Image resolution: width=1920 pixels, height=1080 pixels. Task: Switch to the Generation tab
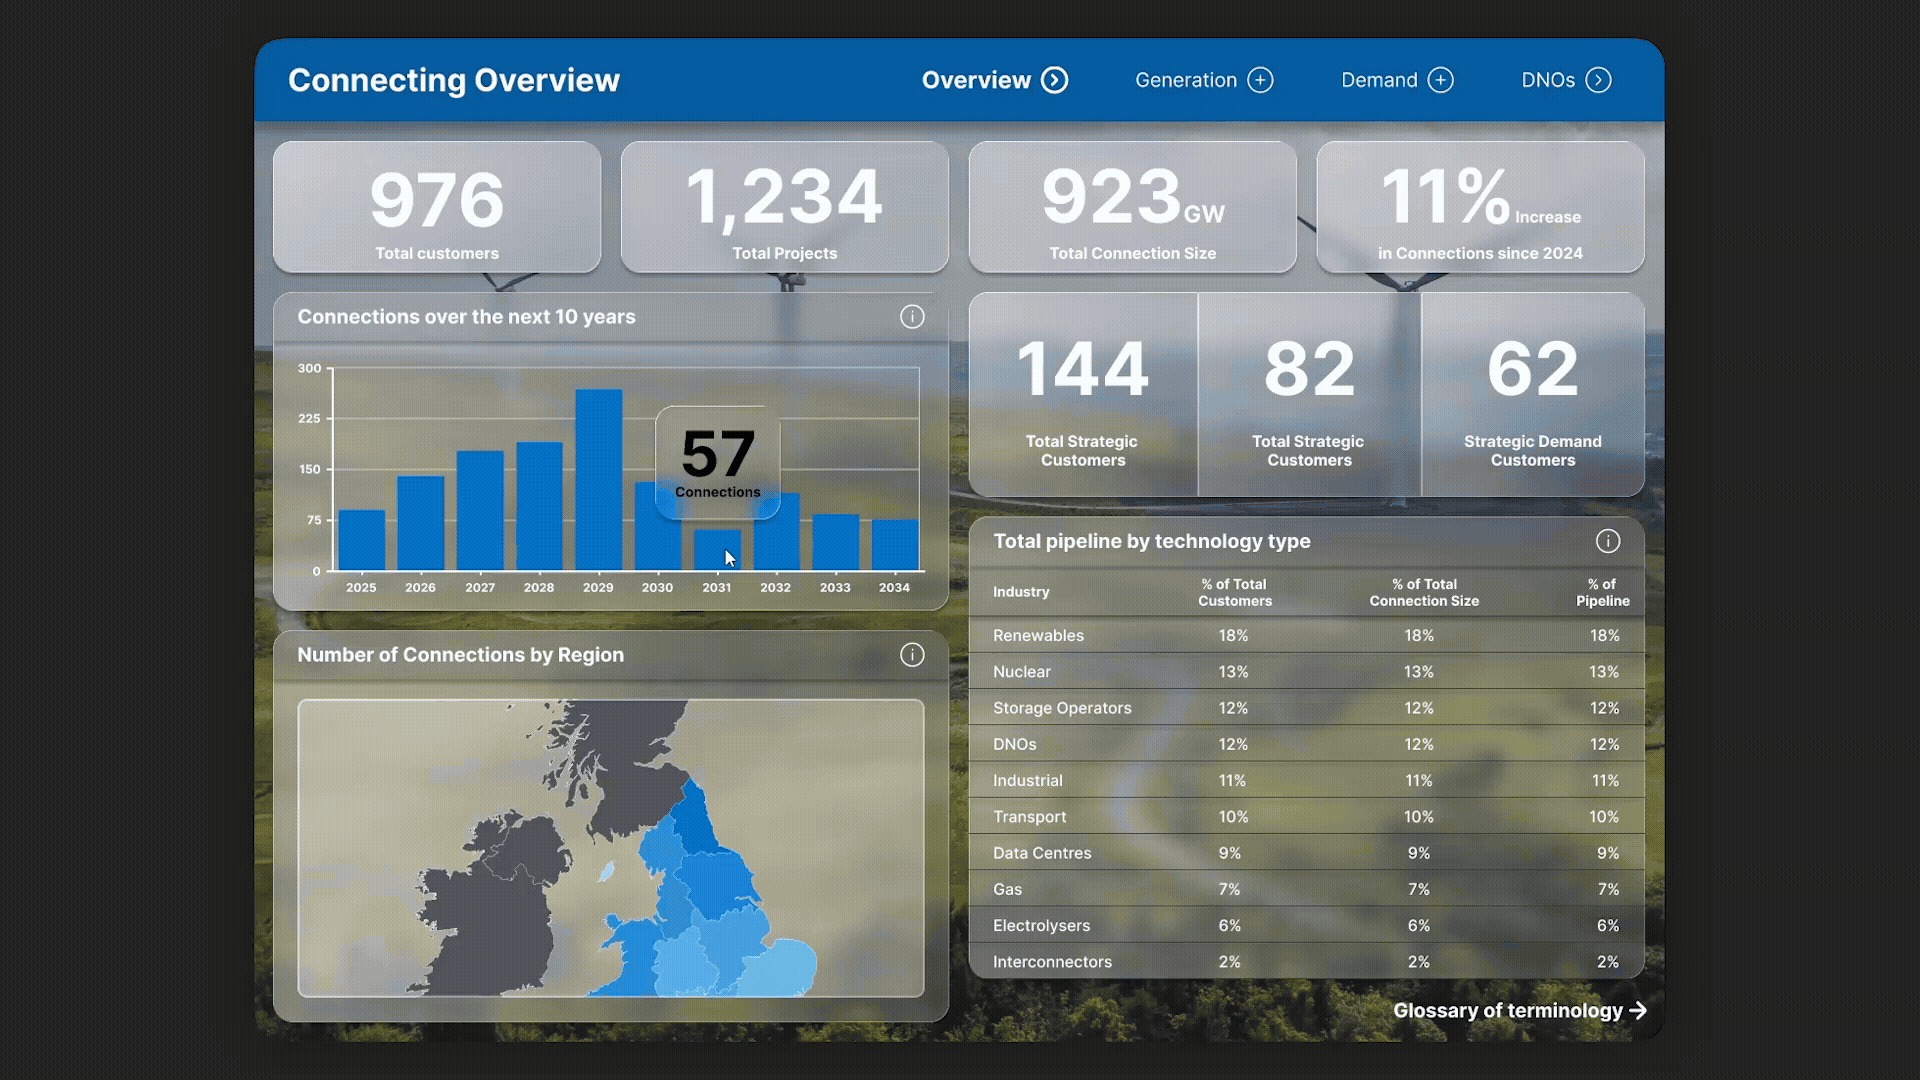pos(1204,80)
